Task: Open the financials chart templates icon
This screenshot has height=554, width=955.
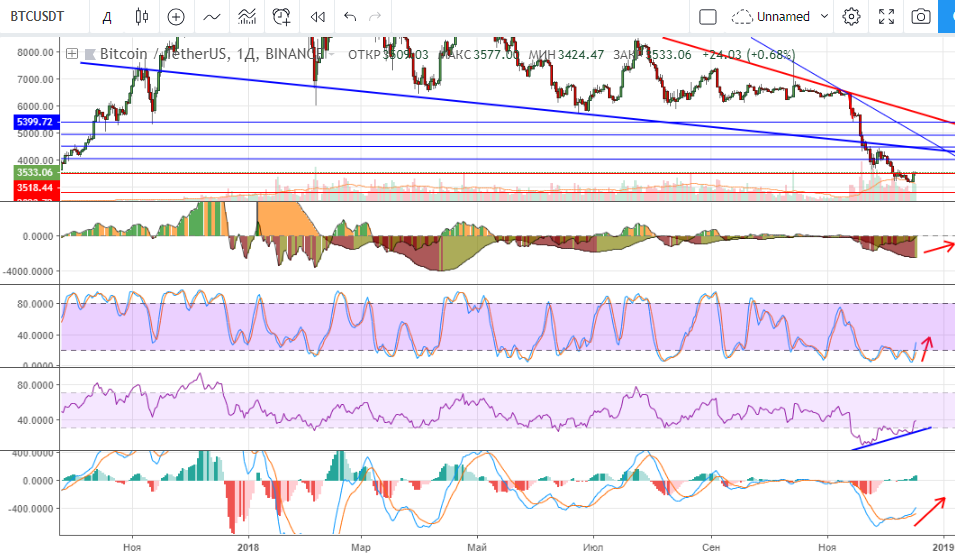Action: pos(245,16)
